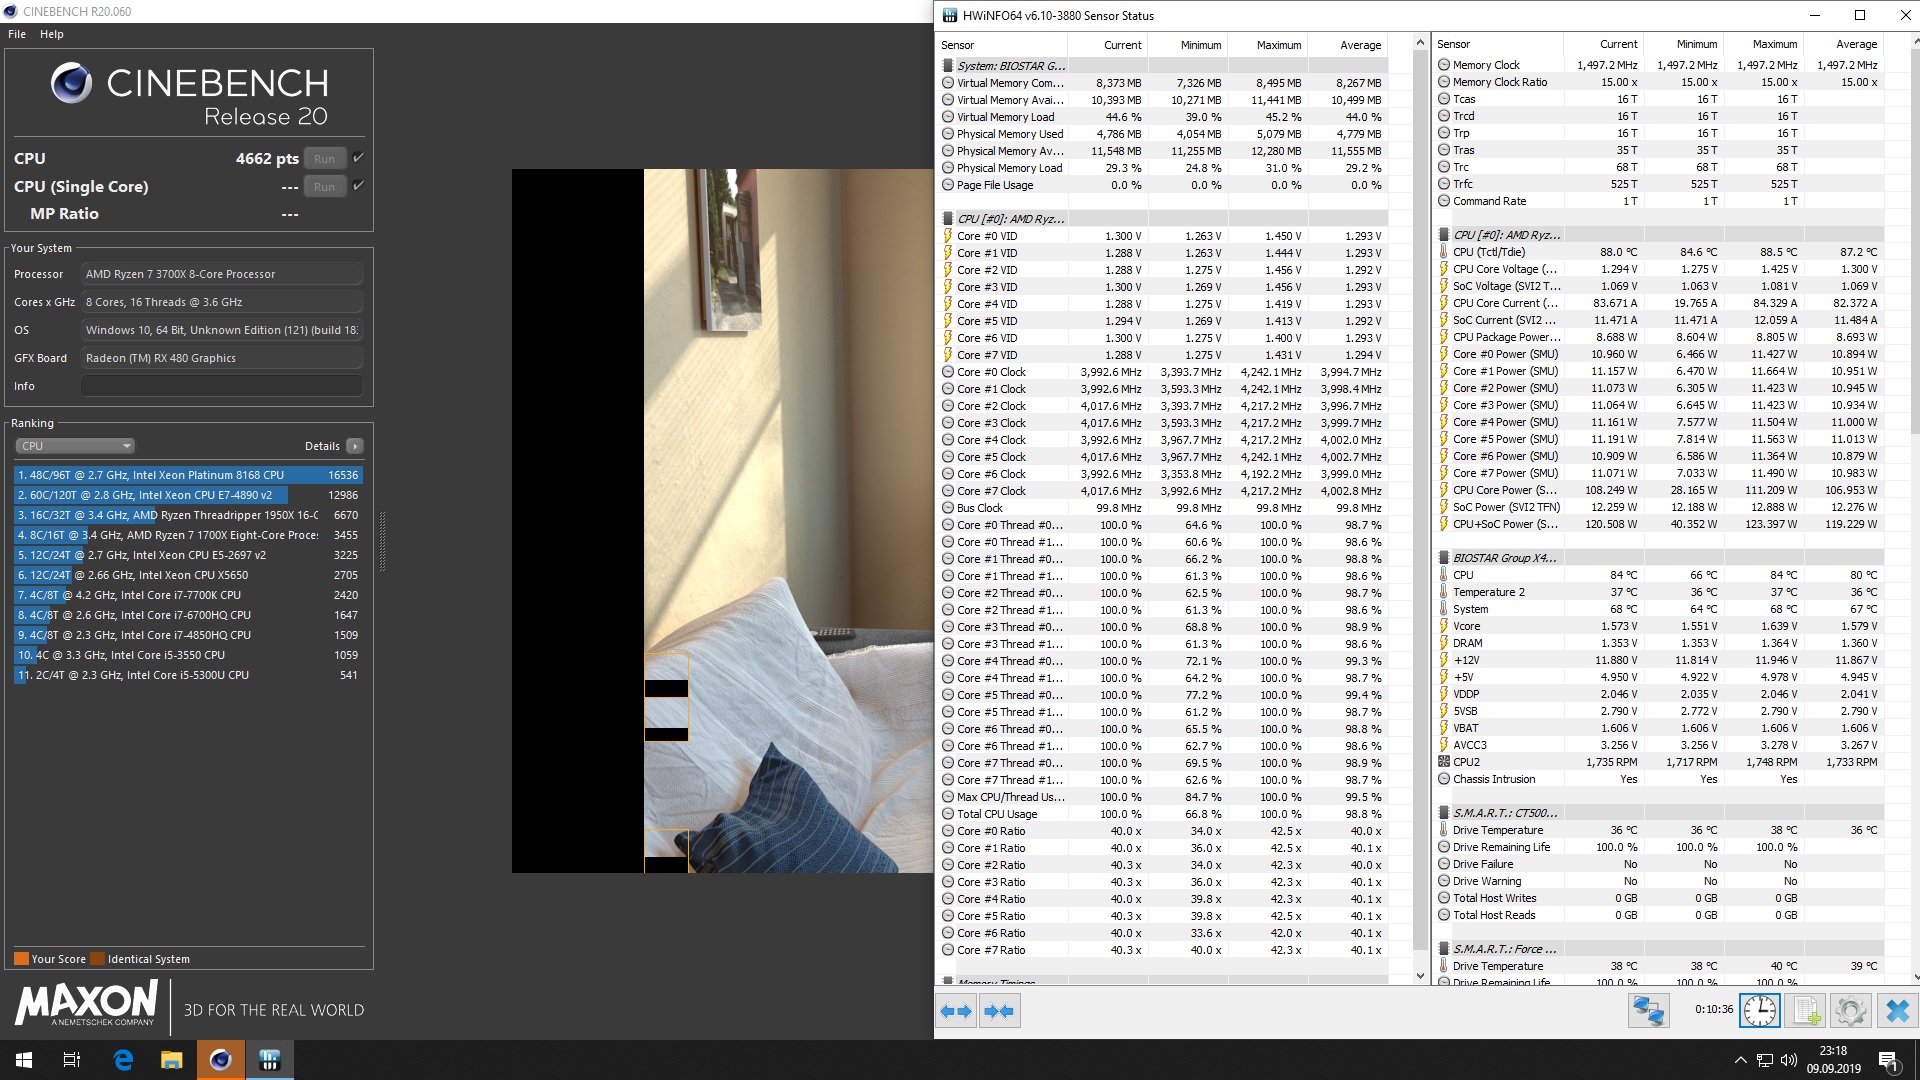Image resolution: width=1920 pixels, height=1080 pixels.
Task: Open HWiNFO sensor settings gear
Action: 1850,1011
